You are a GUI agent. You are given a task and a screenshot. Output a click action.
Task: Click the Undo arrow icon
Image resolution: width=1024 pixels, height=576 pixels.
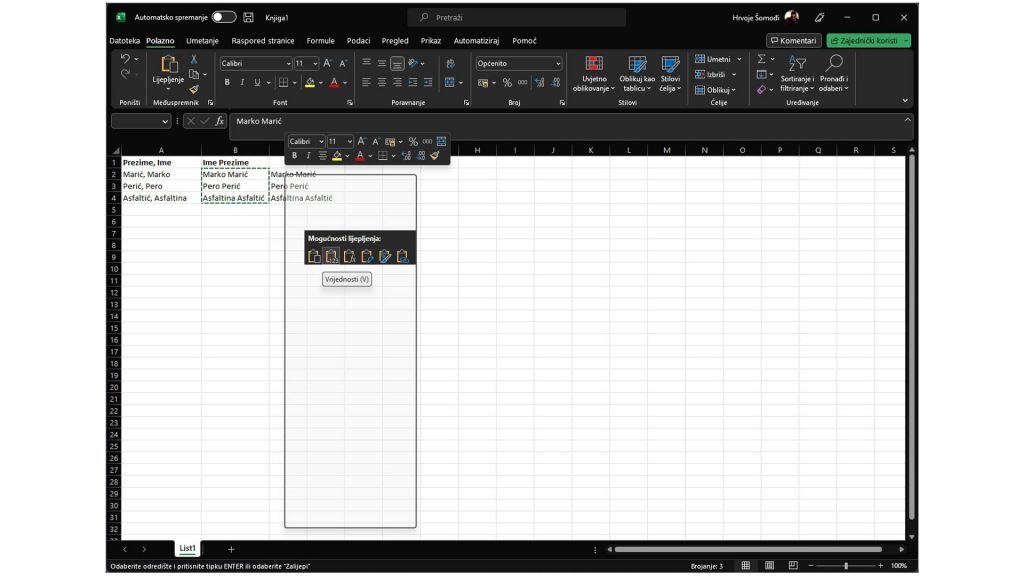pos(125,59)
